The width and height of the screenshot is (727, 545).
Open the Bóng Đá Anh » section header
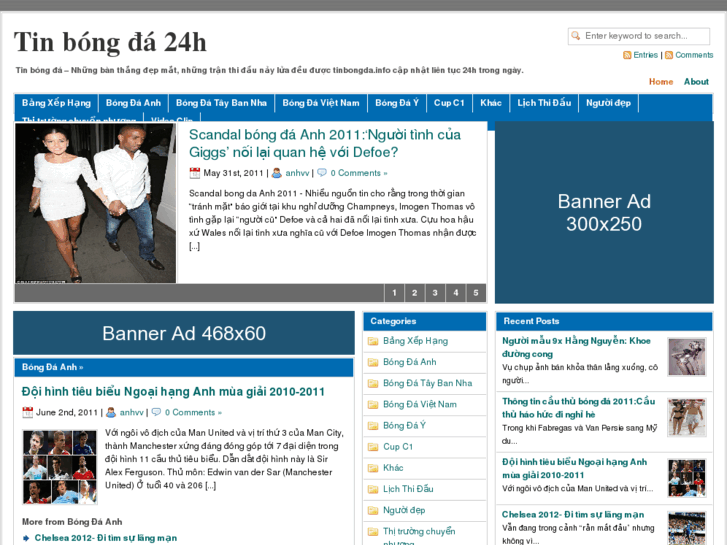tap(52, 367)
